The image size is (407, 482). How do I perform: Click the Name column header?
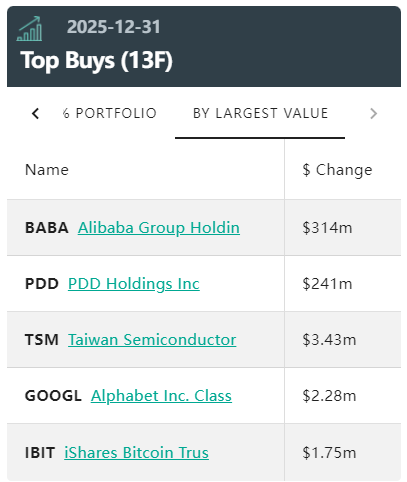click(47, 170)
